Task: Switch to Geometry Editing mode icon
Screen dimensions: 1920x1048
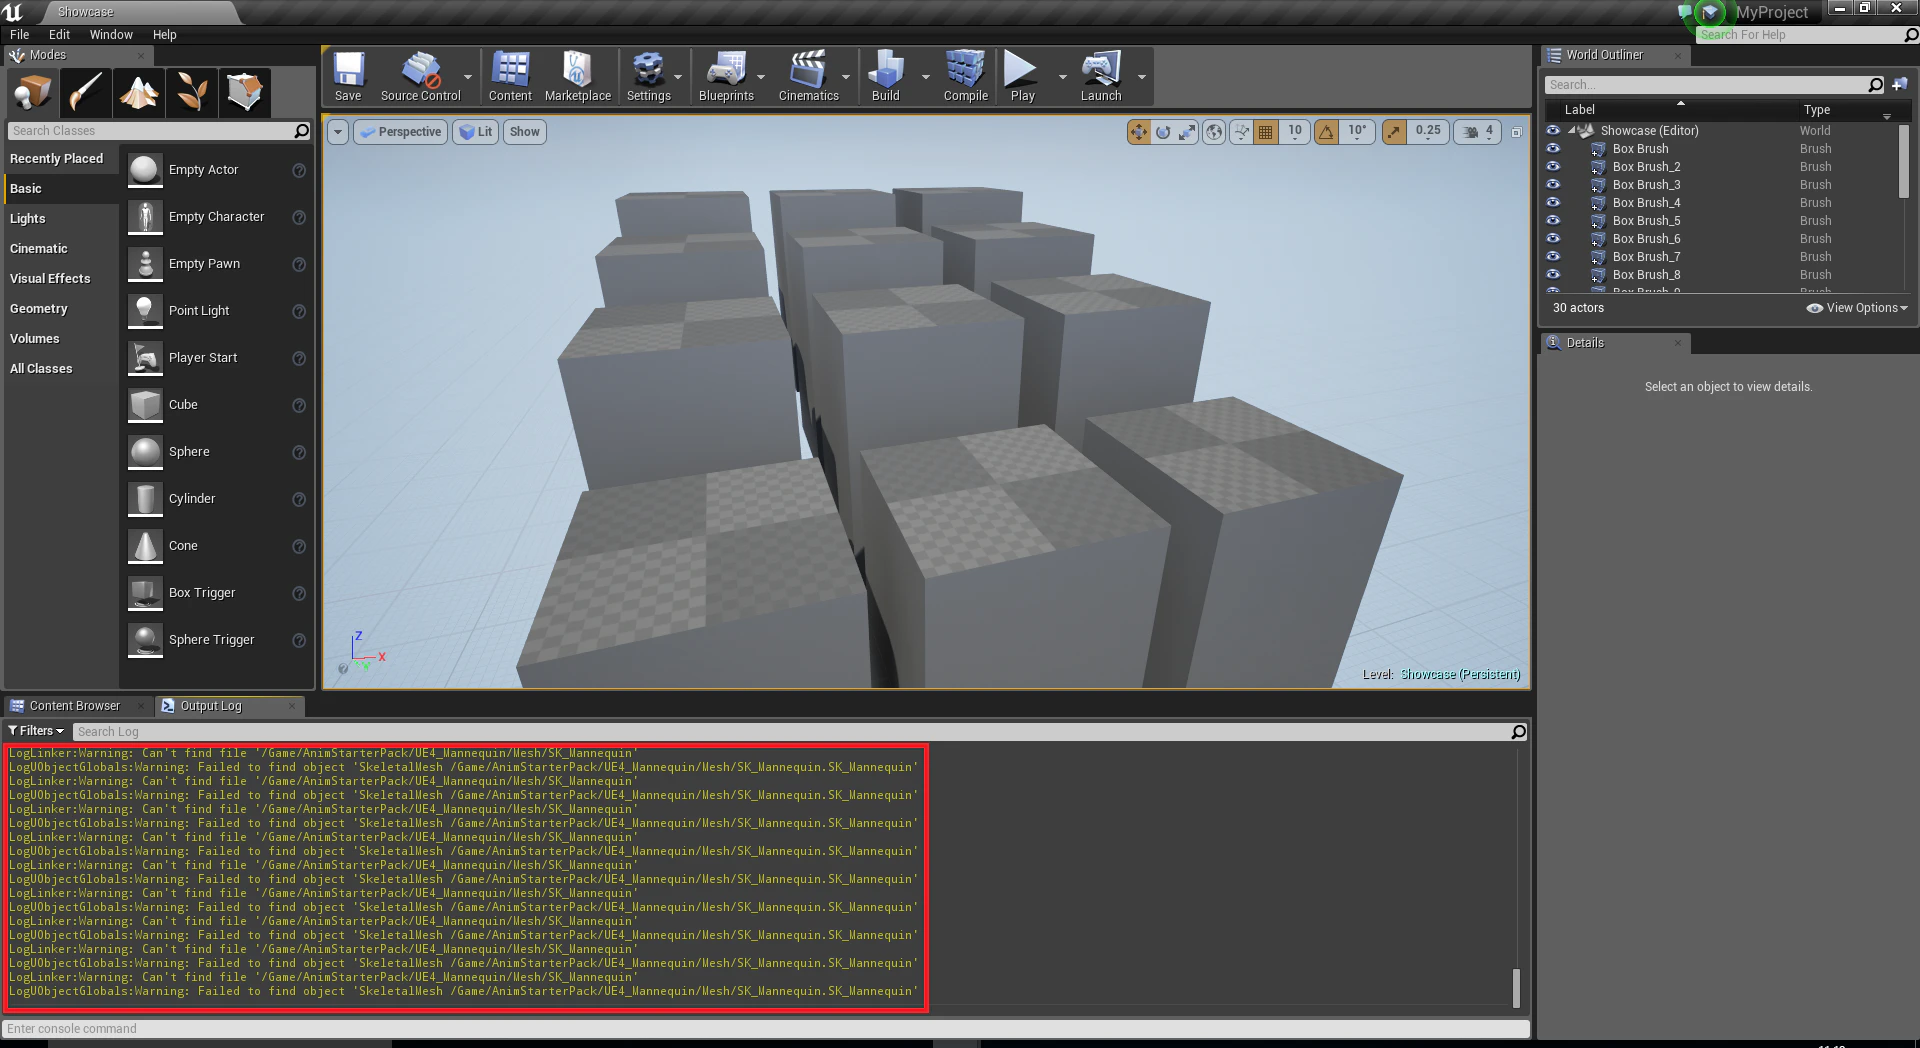Action: 245,93
